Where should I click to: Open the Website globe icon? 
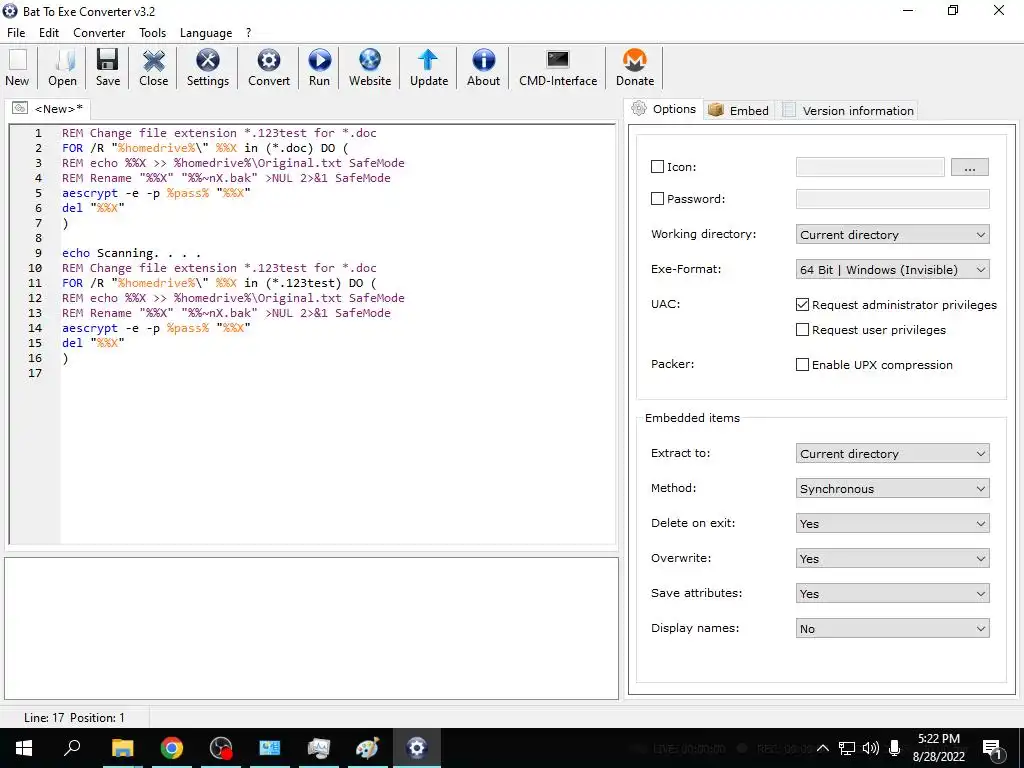coord(370,68)
